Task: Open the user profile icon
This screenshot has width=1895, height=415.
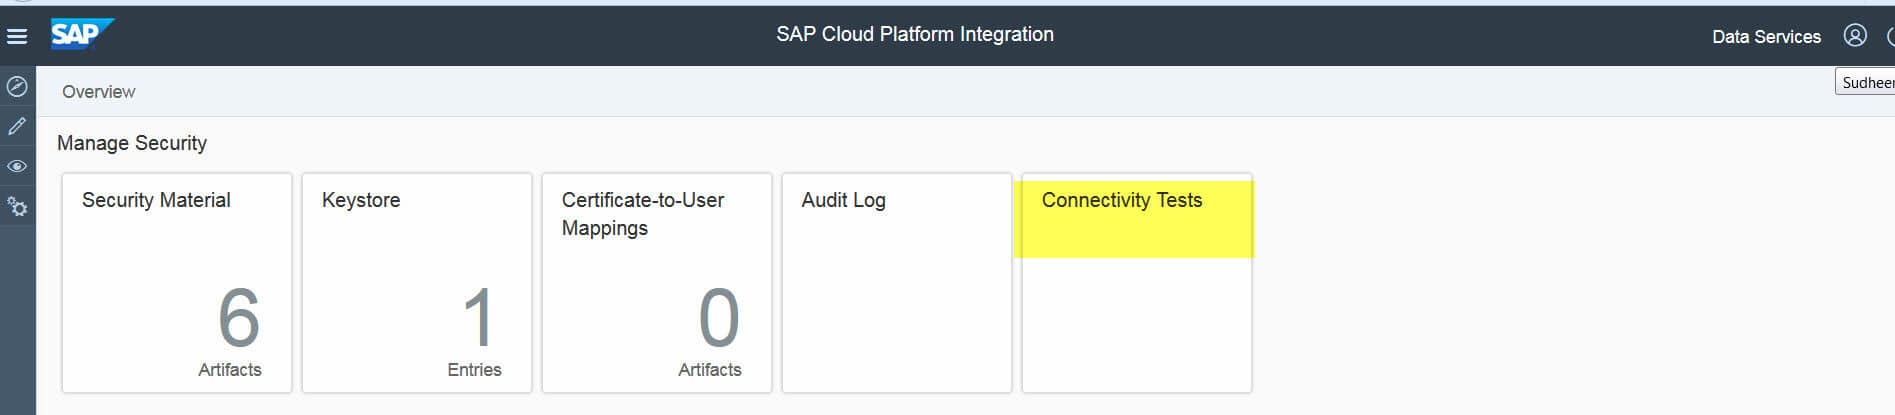Action: [1854, 36]
